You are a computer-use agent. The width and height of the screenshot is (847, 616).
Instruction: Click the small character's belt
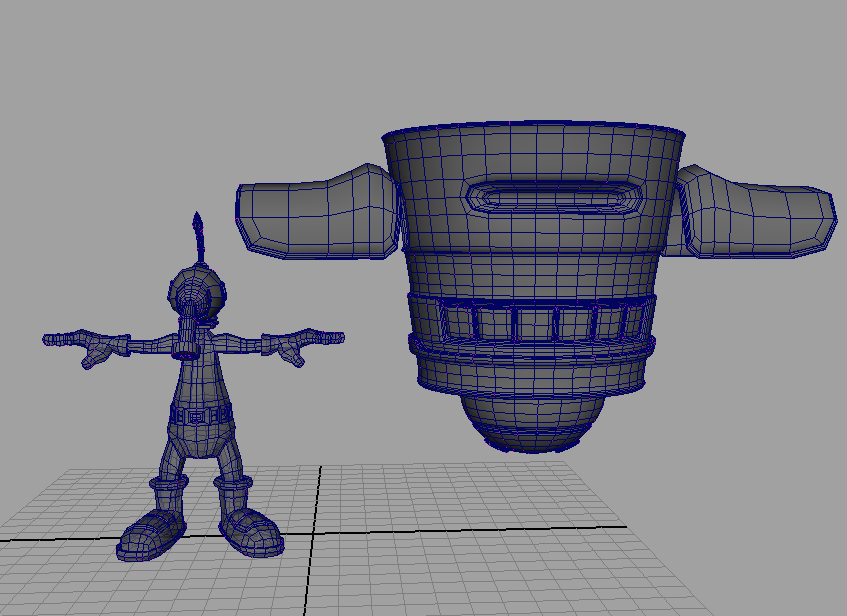coord(201,414)
